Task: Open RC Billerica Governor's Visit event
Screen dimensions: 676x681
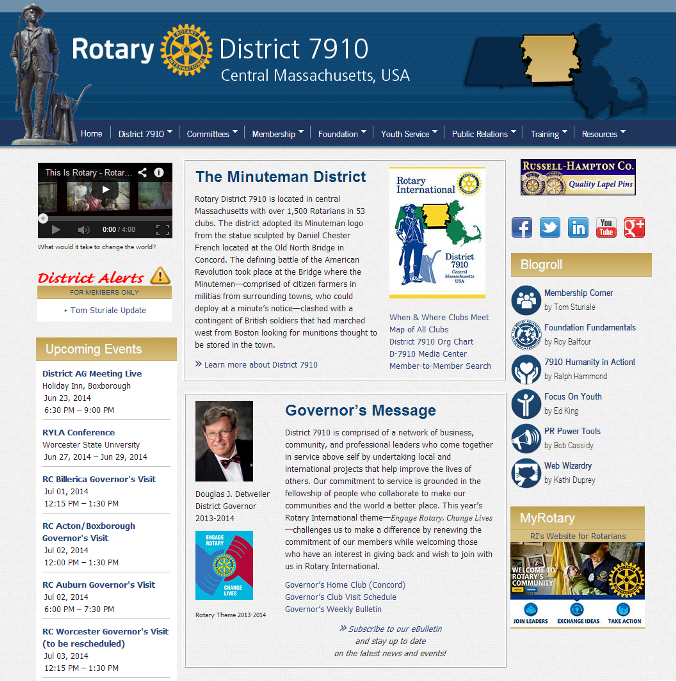Action: point(99,479)
